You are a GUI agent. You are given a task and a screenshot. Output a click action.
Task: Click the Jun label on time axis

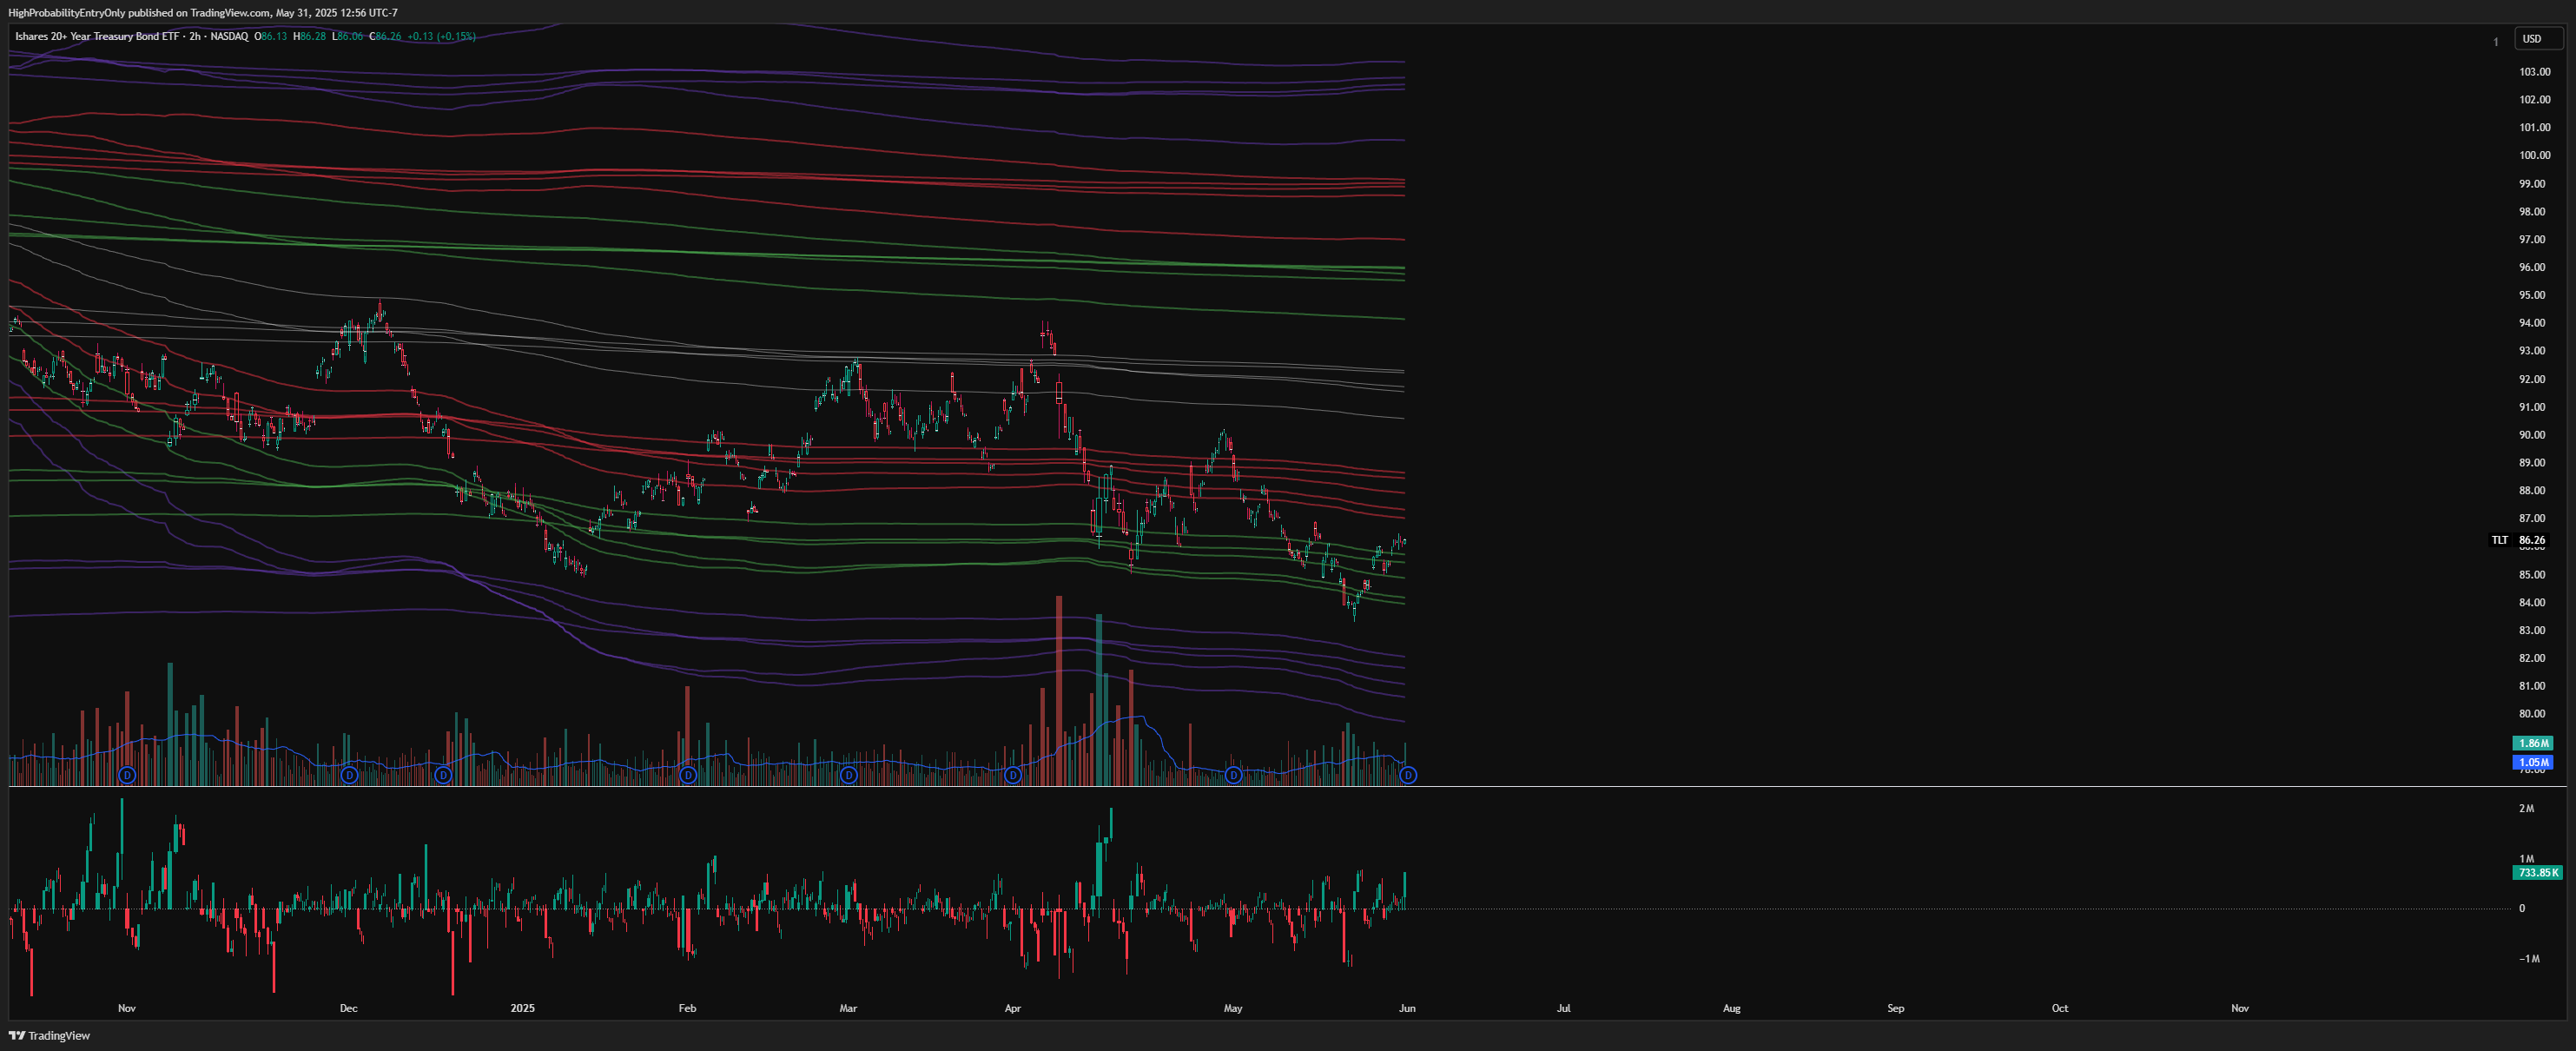click(1407, 1008)
